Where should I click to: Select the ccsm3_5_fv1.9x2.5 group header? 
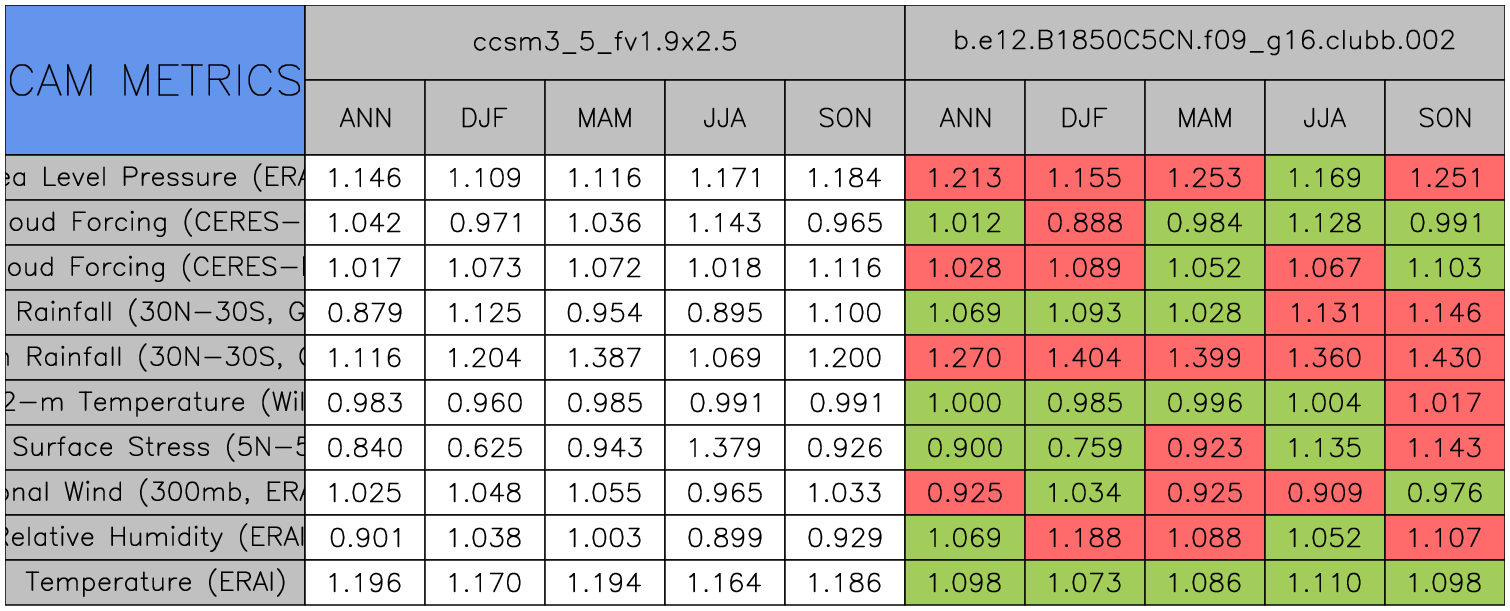coord(604,43)
